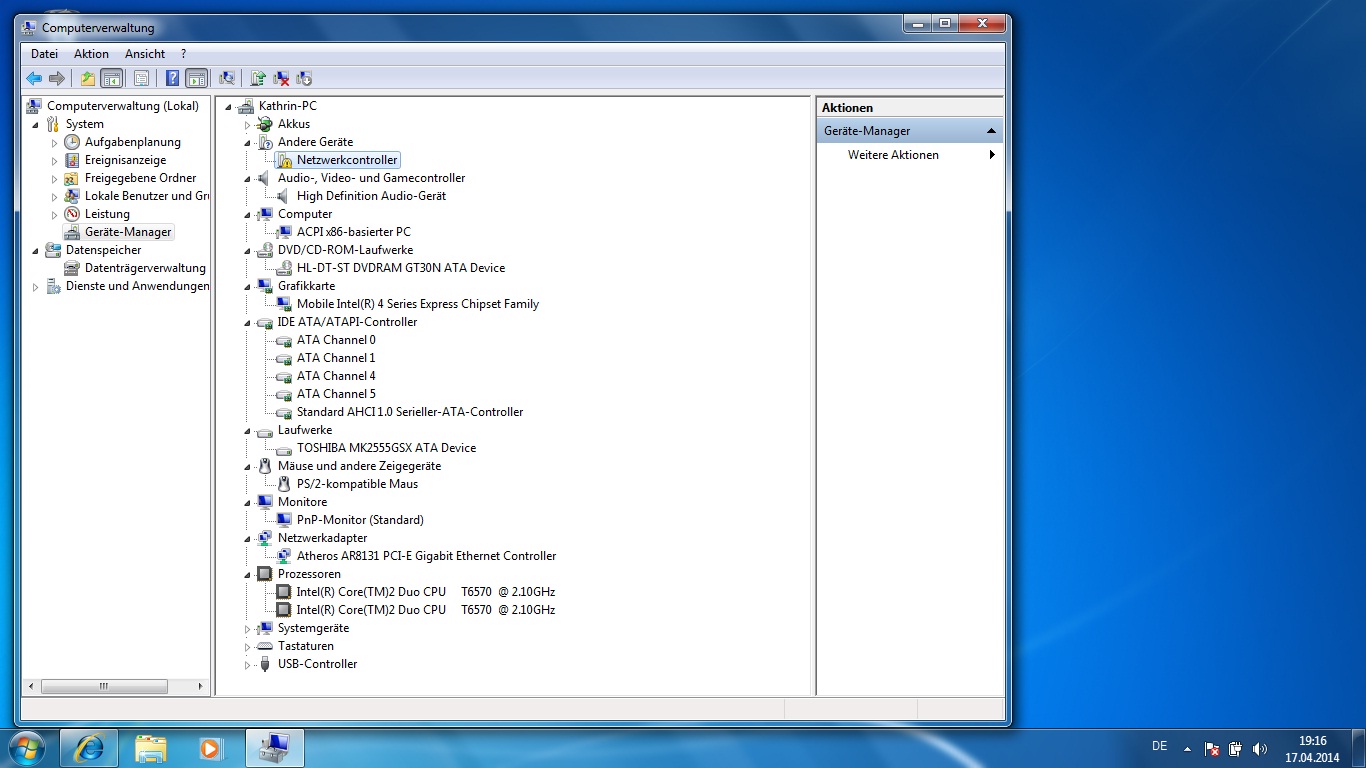The height and width of the screenshot is (768, 1366).
Task: Expand the Tastaturen category
Action: click(248, 647)
